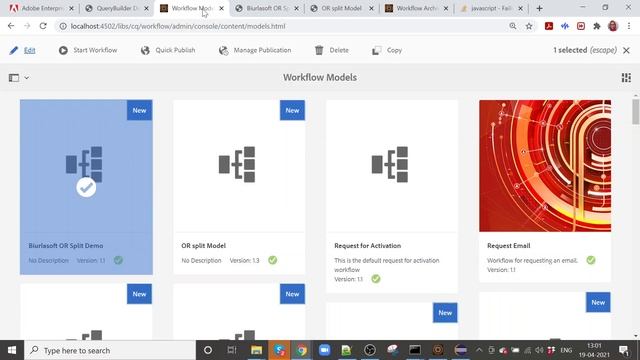Go back in browser history
This screenshot has height=360, width=640.
[11, 26]
